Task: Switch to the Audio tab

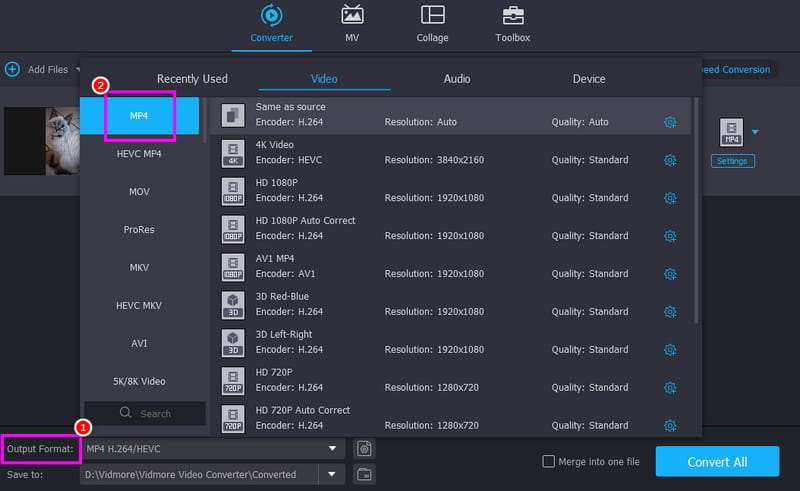Action: click(457, 79)
